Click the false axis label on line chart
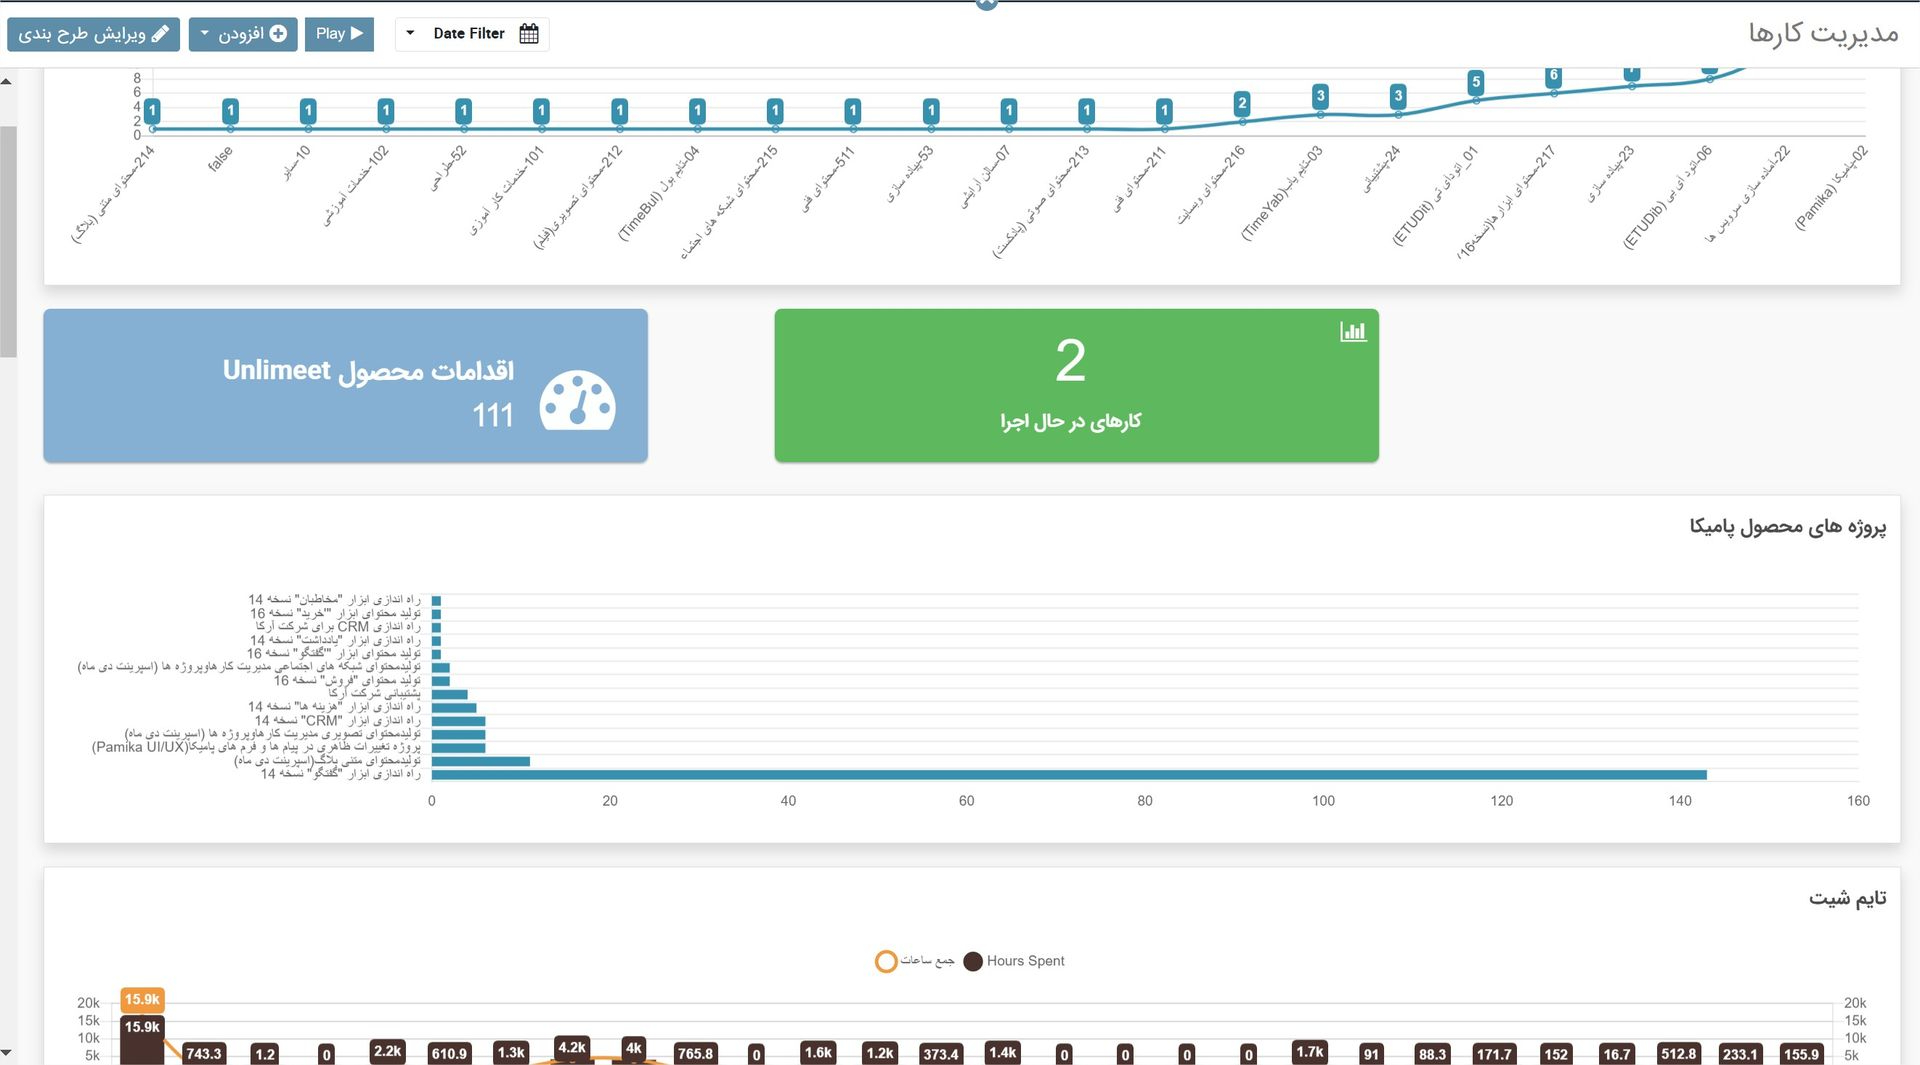Image resolution: width=1920 pixels, height=1065 pixels. 220,158
